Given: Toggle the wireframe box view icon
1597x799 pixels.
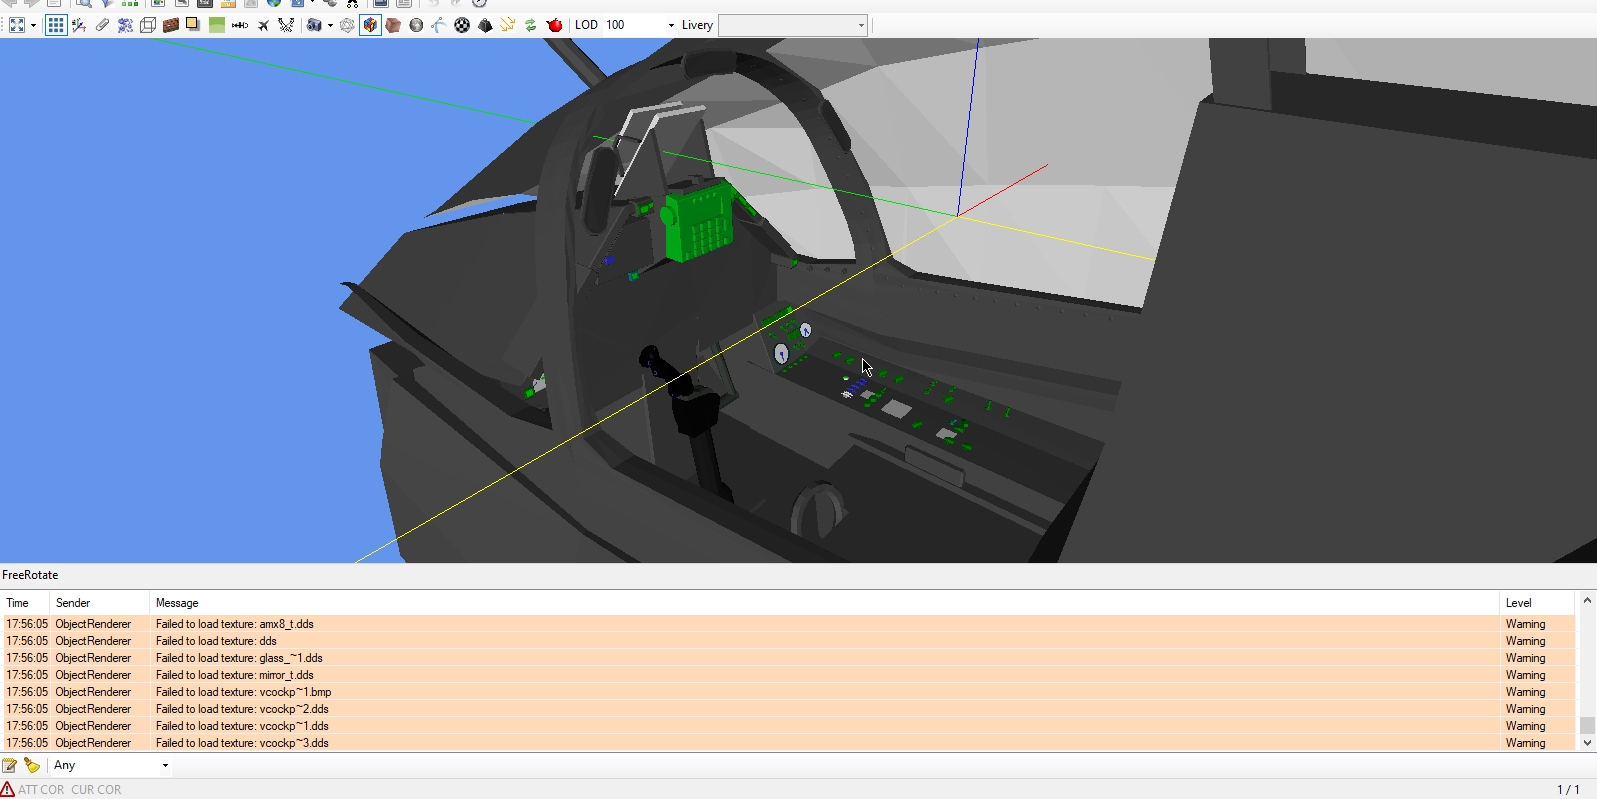Looking at the screenshot, I should point(148,25).
